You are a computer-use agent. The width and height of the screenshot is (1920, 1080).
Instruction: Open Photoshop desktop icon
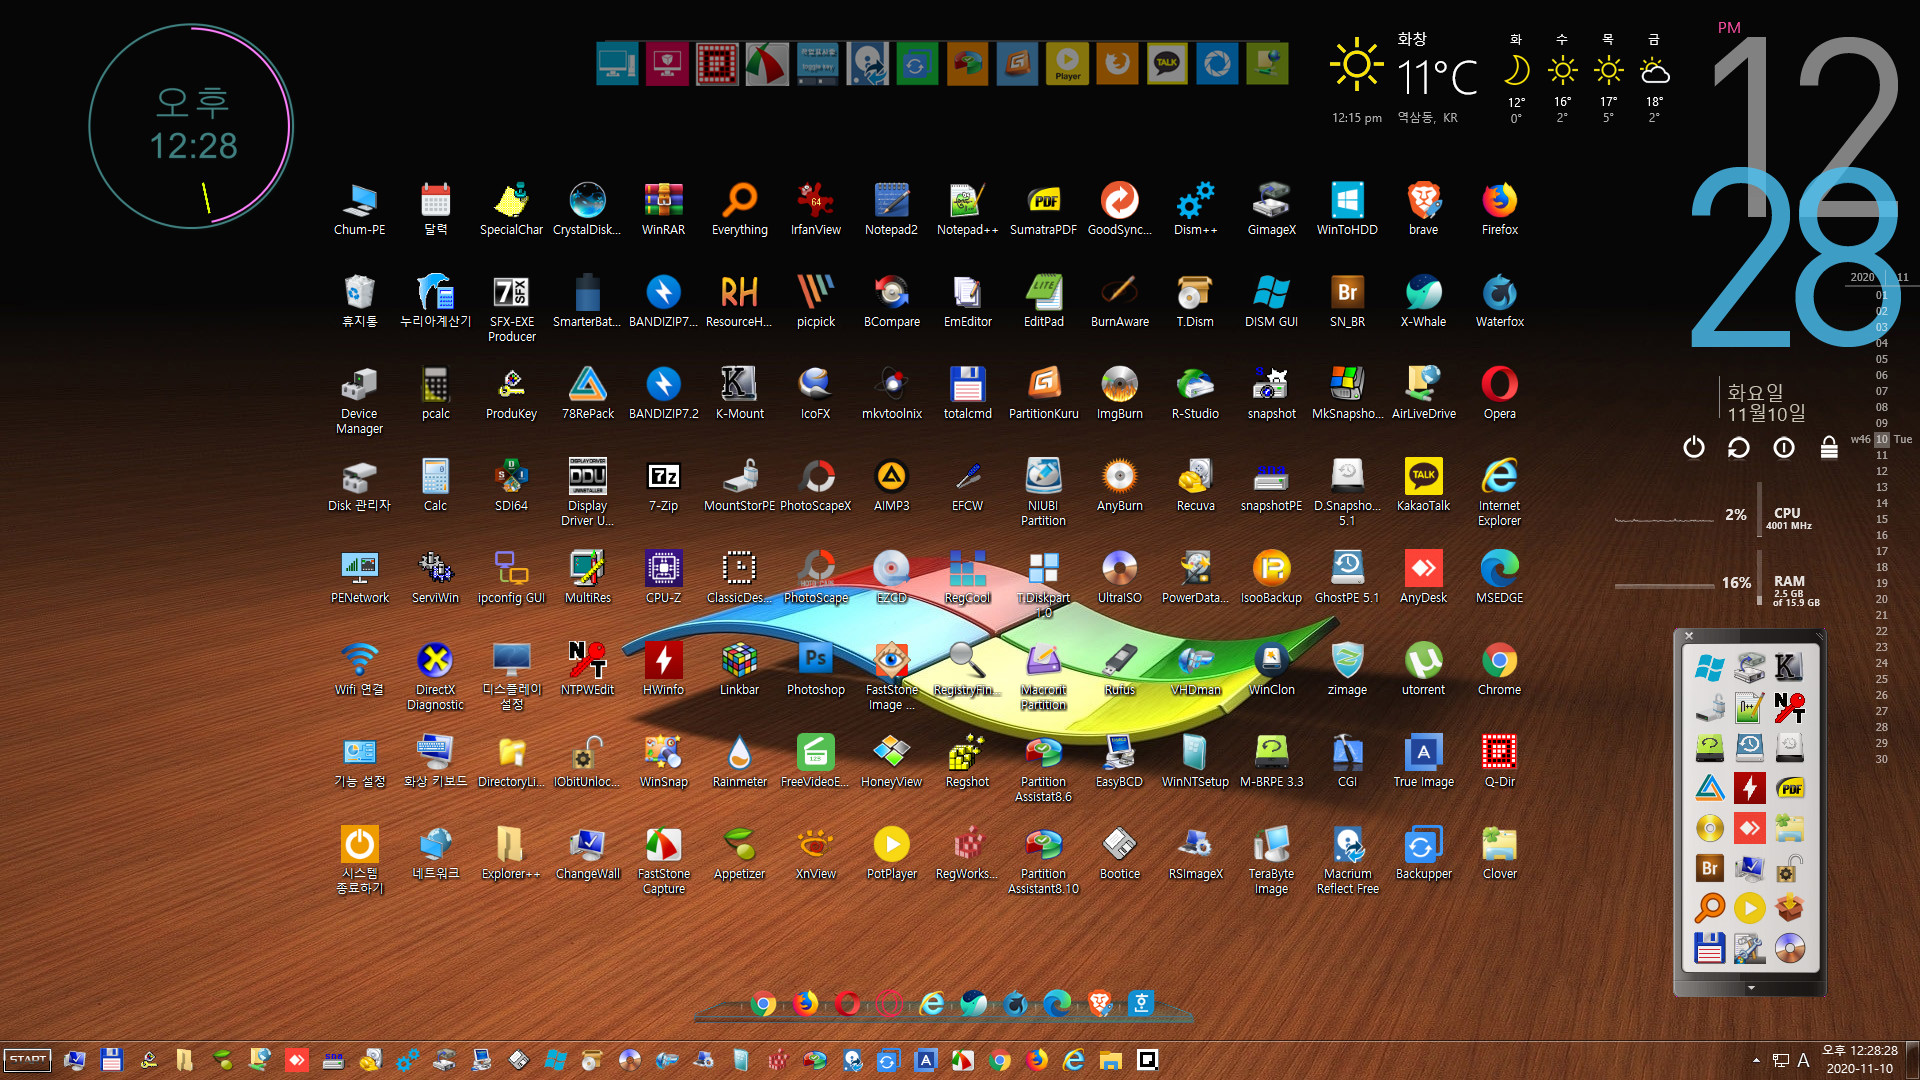coord(815,669)
